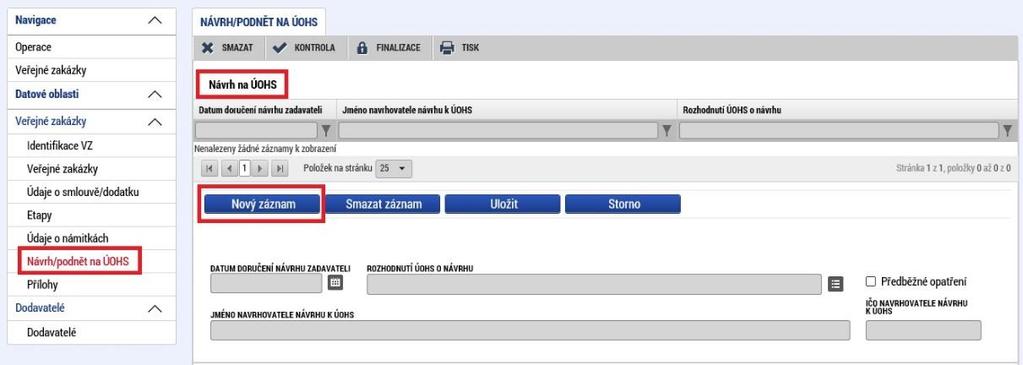
Task: Click the Uložit button
Action: (x=502, y=204)
